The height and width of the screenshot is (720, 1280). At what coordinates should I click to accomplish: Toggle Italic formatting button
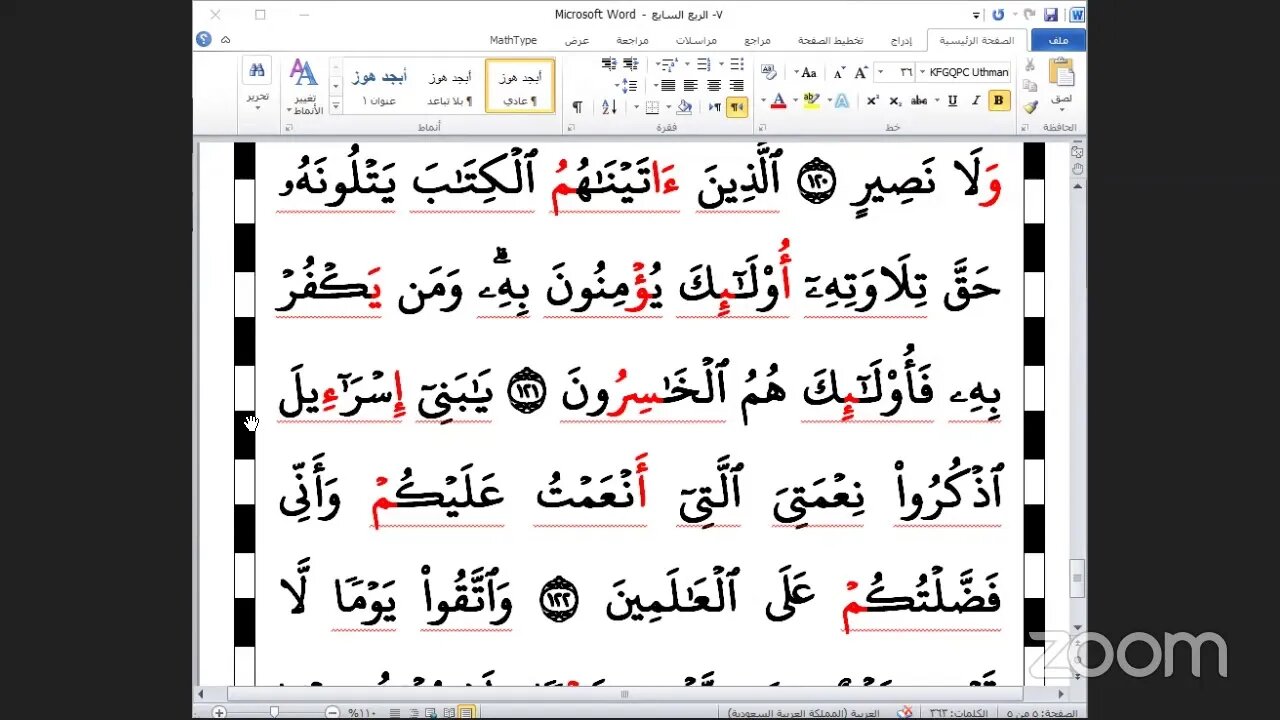[x=975, y=100]
